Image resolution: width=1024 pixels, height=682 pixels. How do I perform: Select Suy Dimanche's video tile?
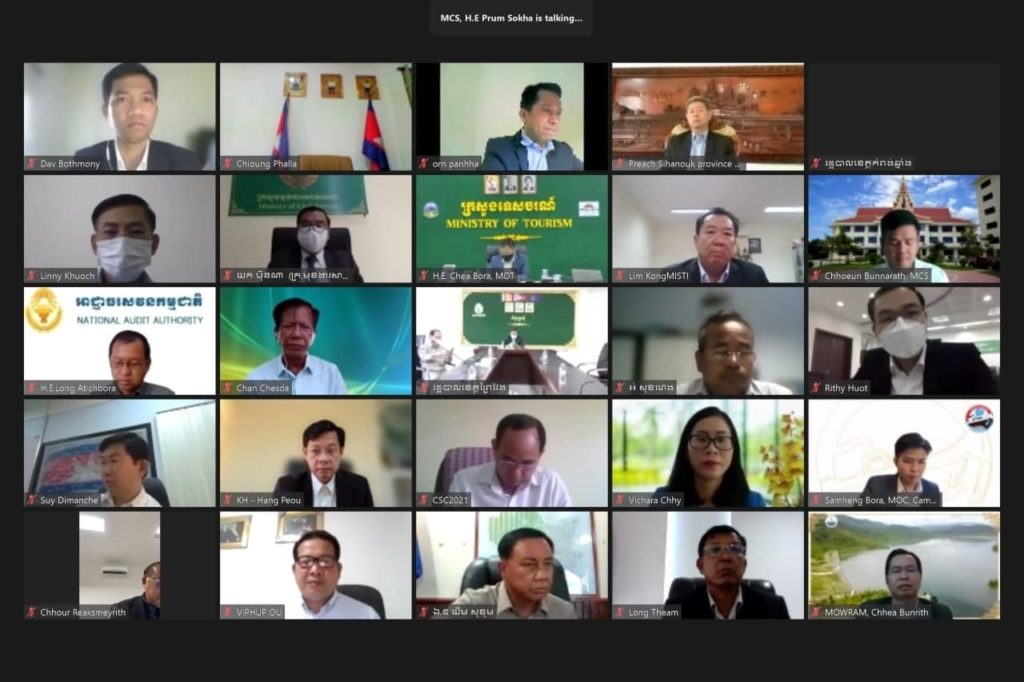click(120, 453)
